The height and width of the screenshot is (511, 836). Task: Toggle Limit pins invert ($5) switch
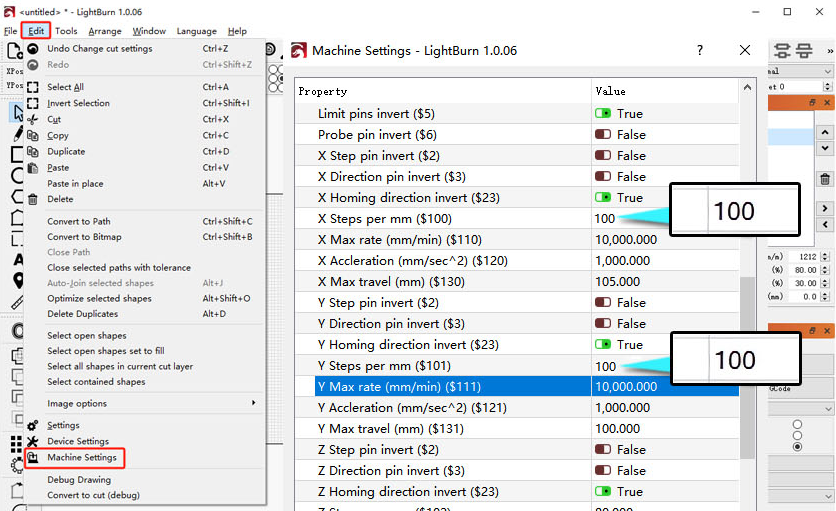click(603, 114)
